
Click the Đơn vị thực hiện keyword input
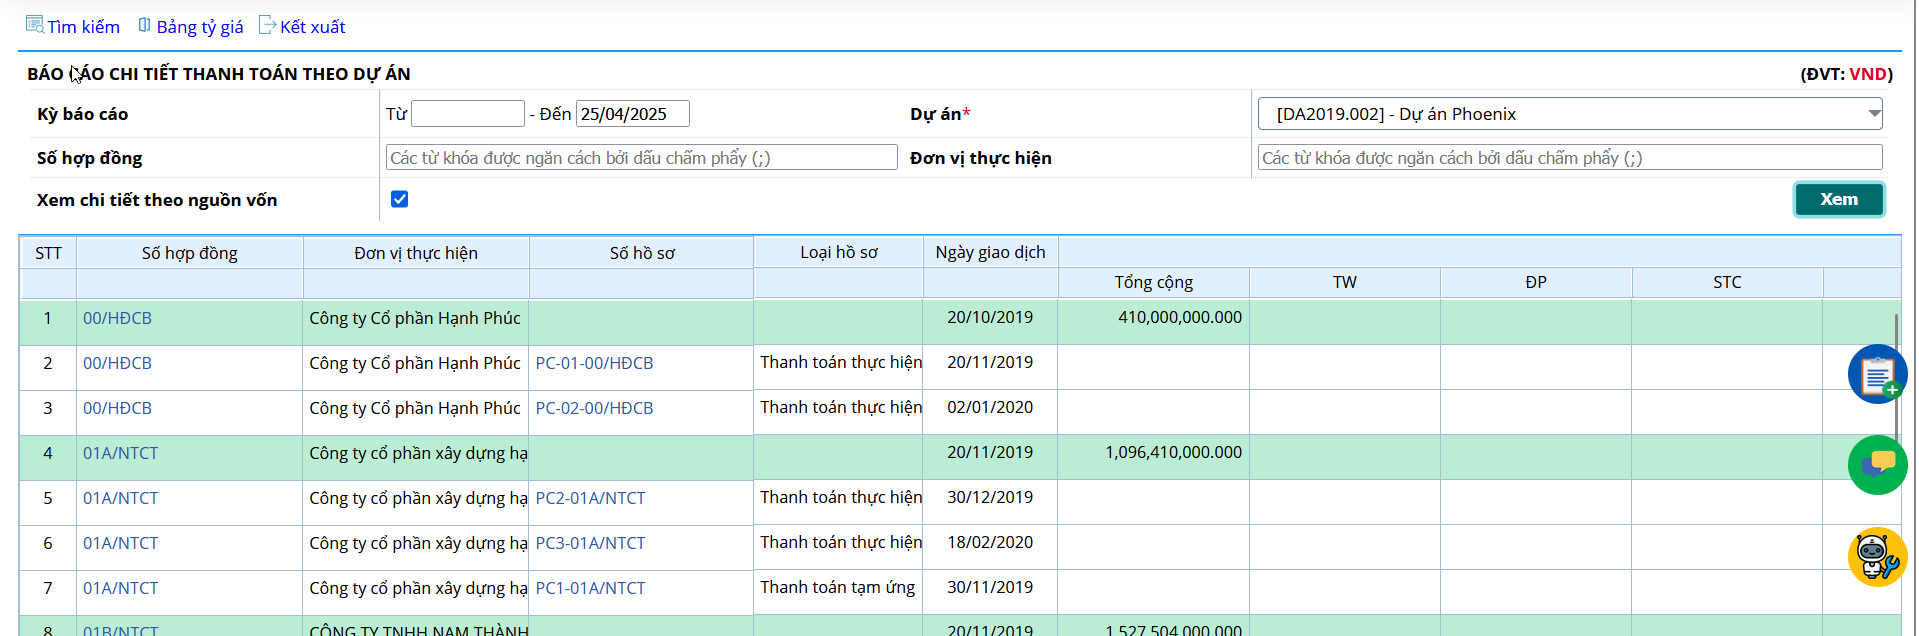[1570, 157]
